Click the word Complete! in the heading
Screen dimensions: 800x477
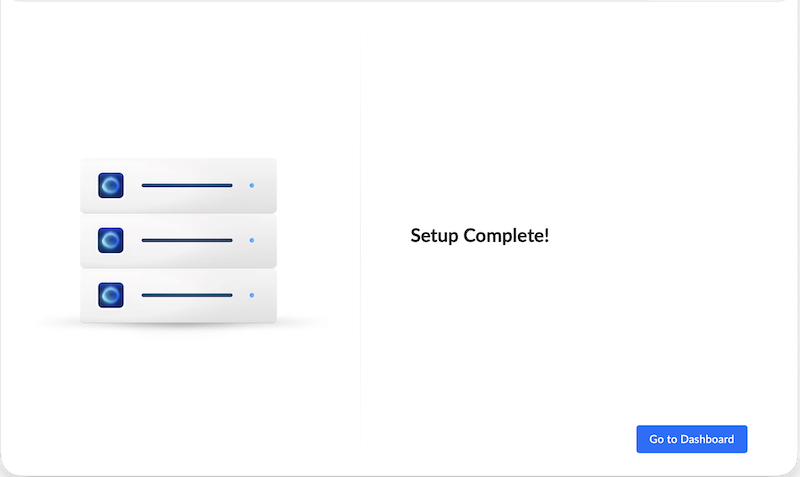pyautogui.click(x=506, y=236)
